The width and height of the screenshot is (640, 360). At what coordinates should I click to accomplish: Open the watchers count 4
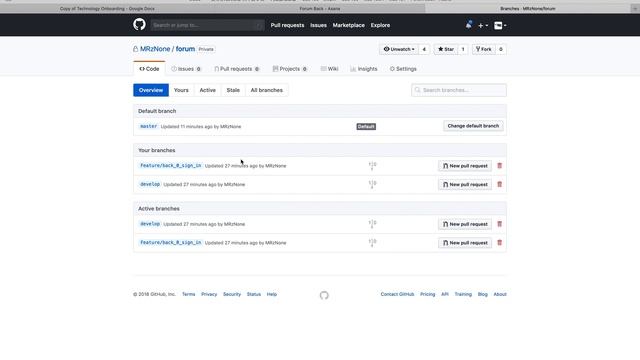tap(424, 49)
